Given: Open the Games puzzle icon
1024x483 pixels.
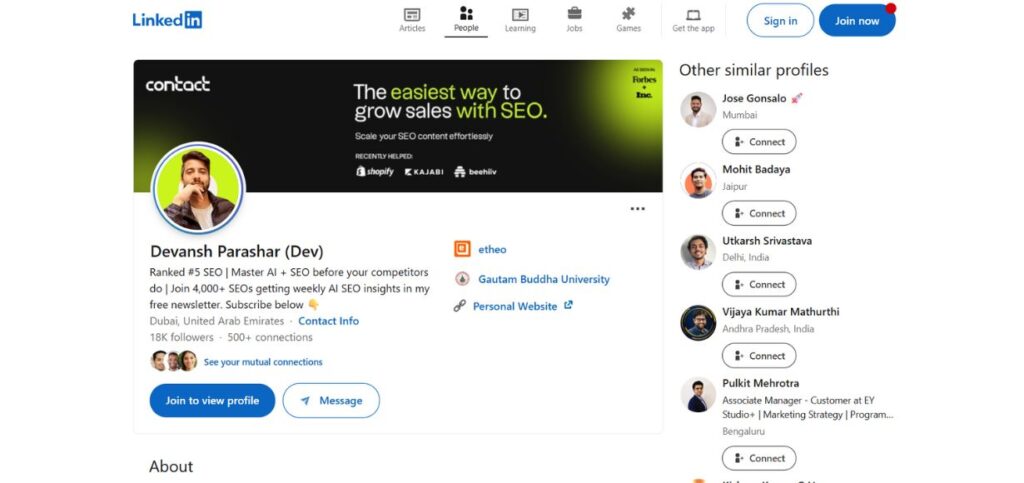Looking at the screenshot, I should tap(628, 14).
